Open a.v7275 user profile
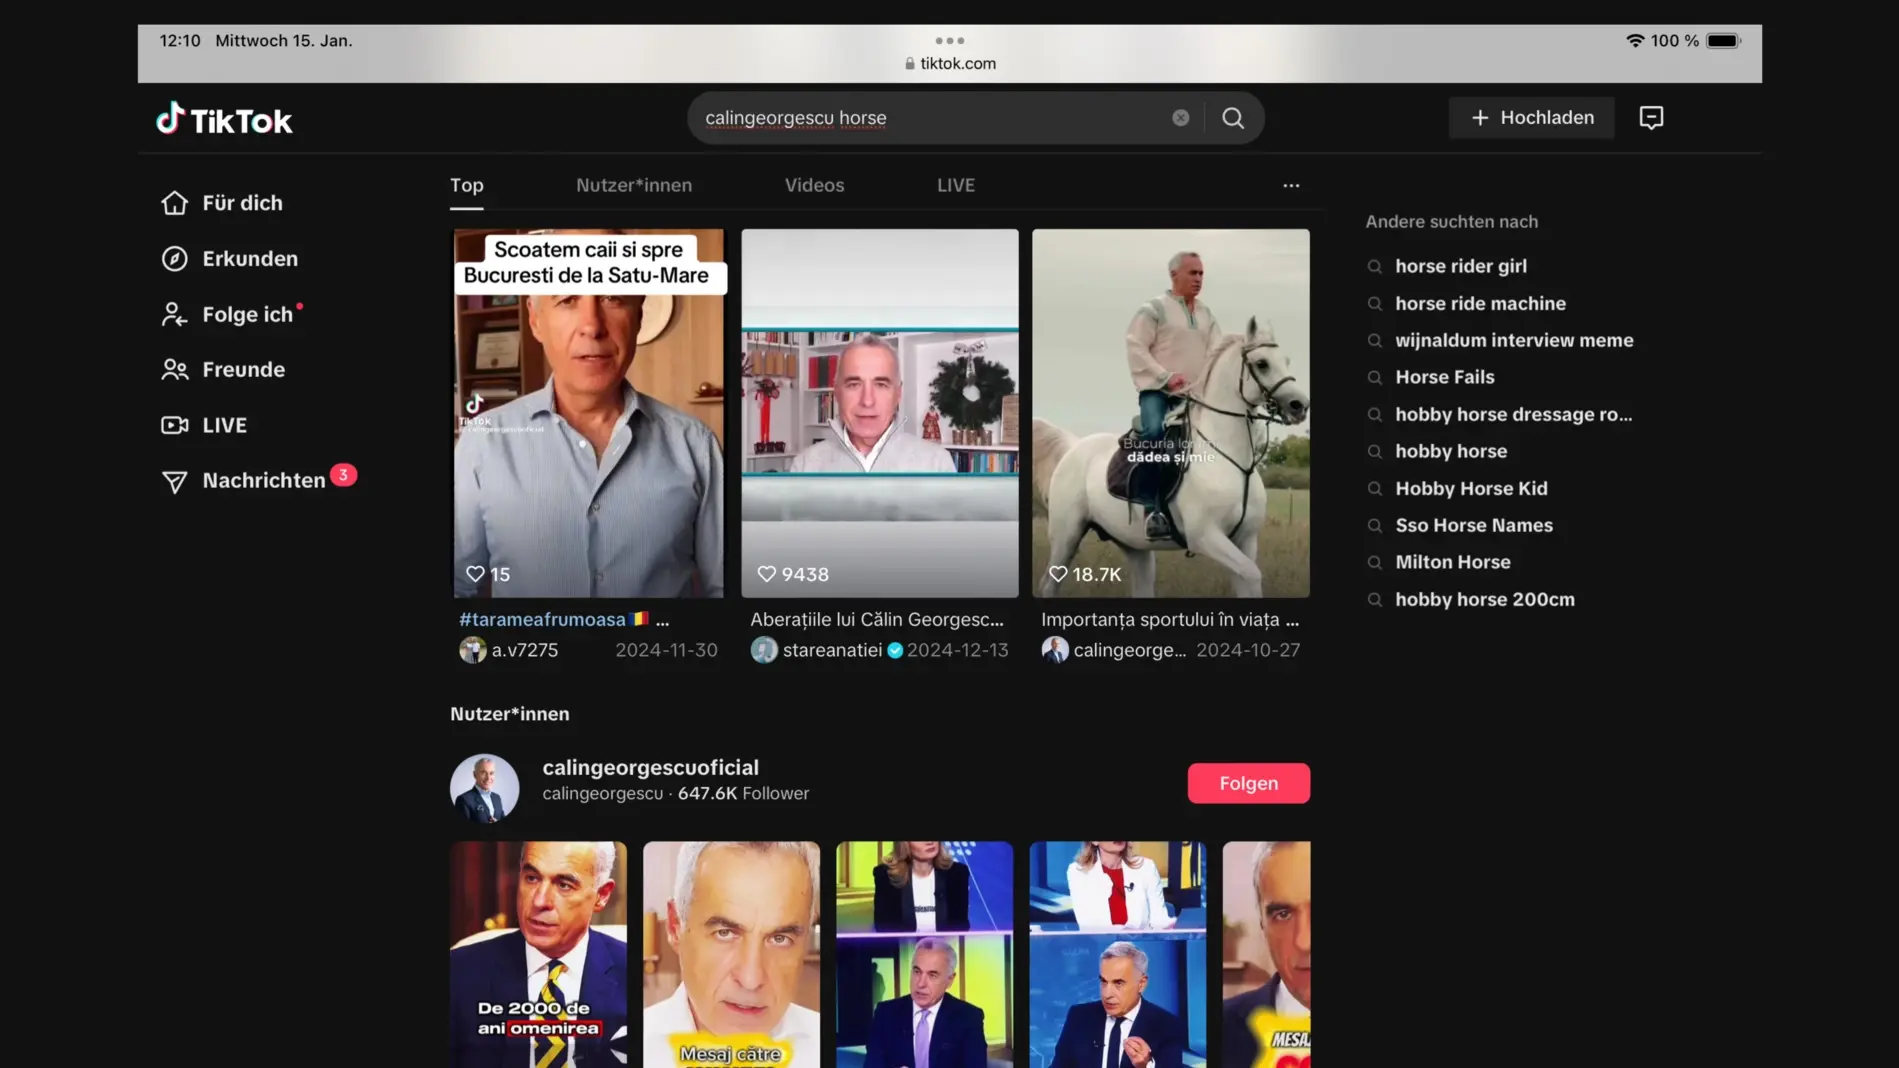1899x1068 pixels. click(x=525, y=651)
